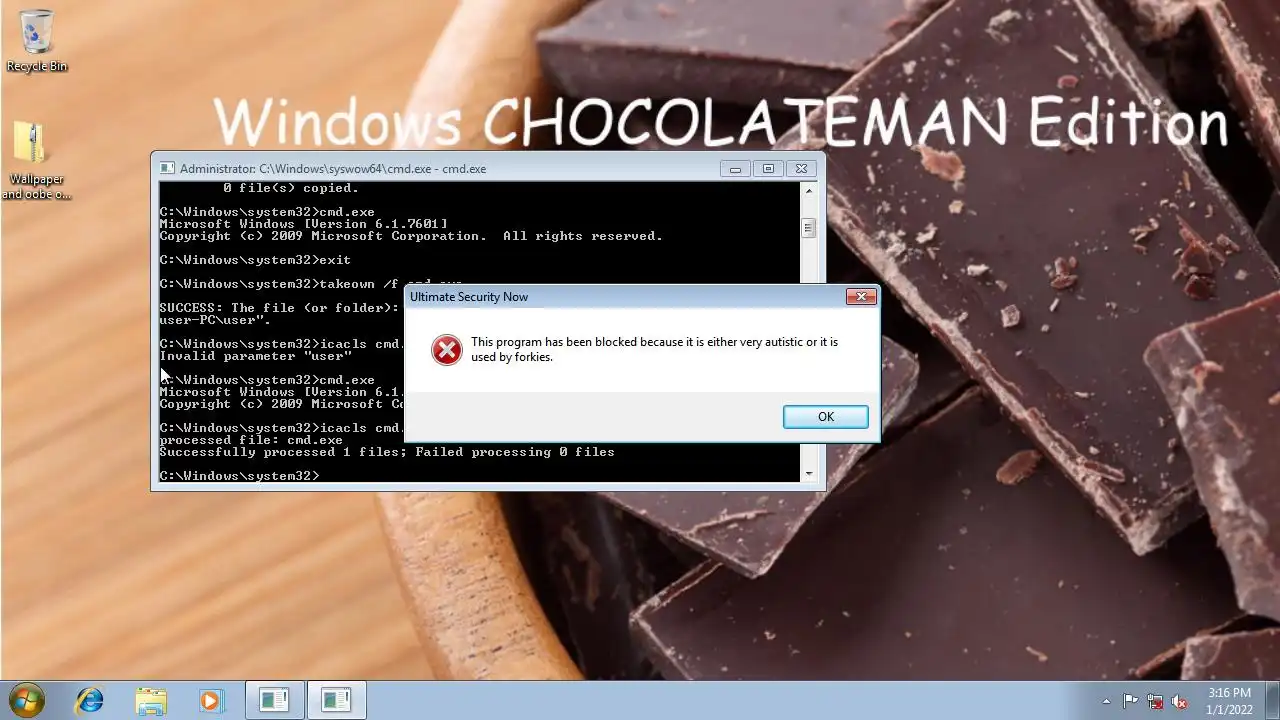Click the cmd window title bar text
This screenshot has height=720, width=1280.
[x=333, y=169]
